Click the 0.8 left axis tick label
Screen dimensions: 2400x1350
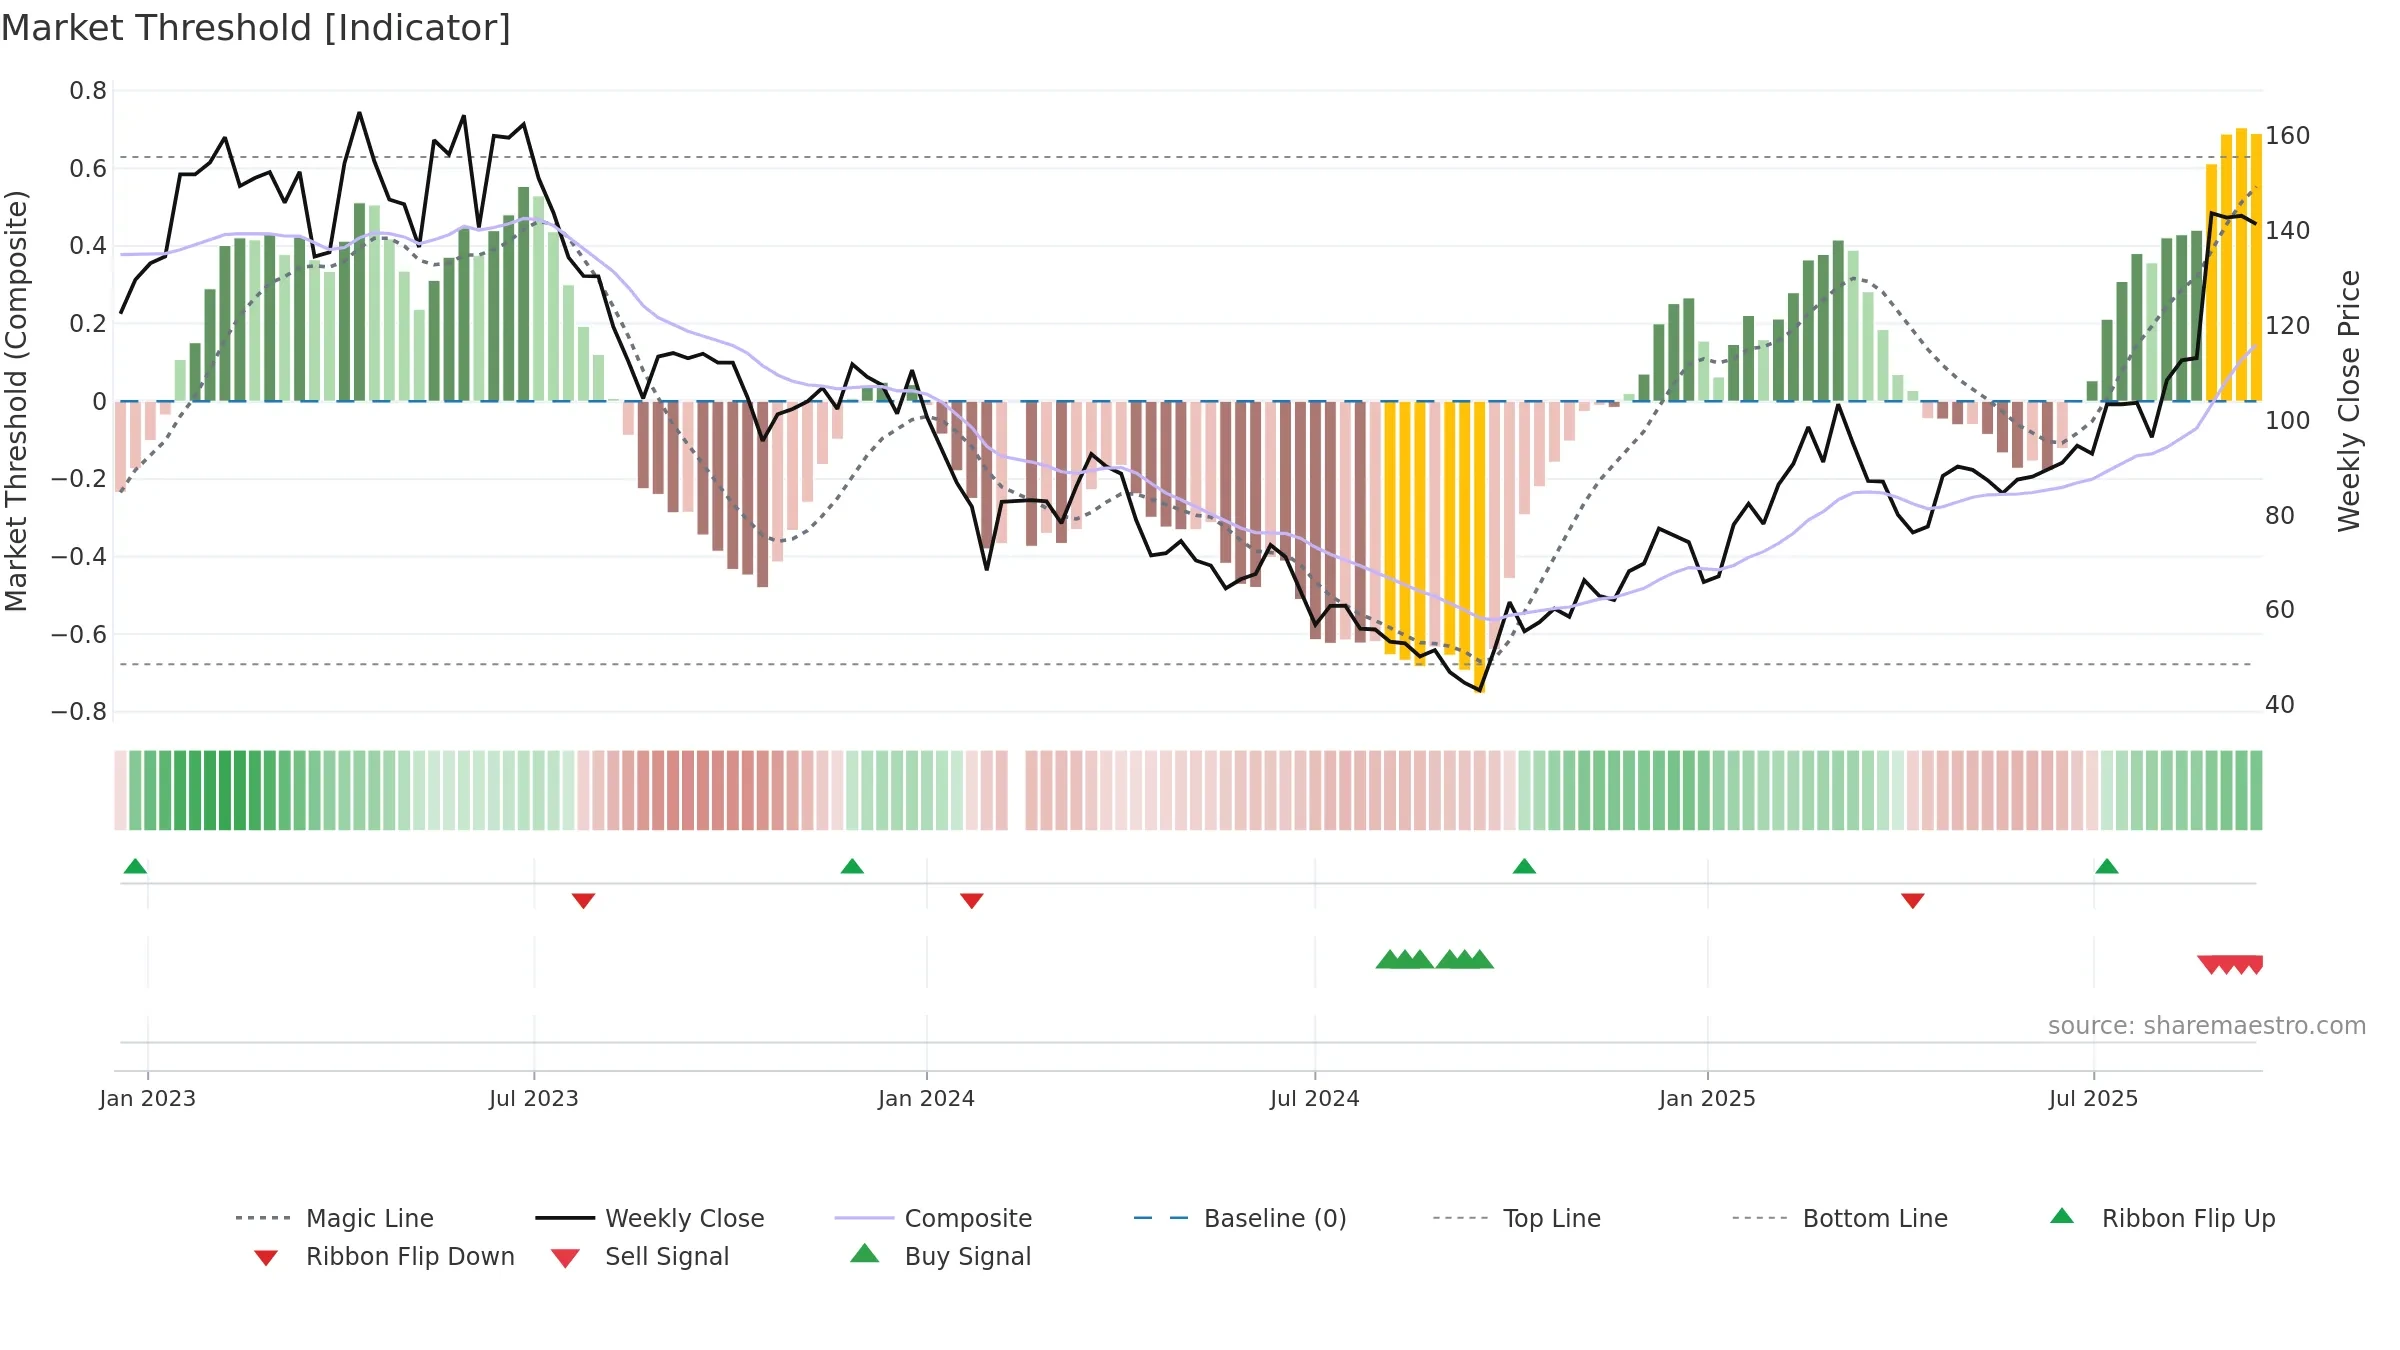(x=88, y=91)
